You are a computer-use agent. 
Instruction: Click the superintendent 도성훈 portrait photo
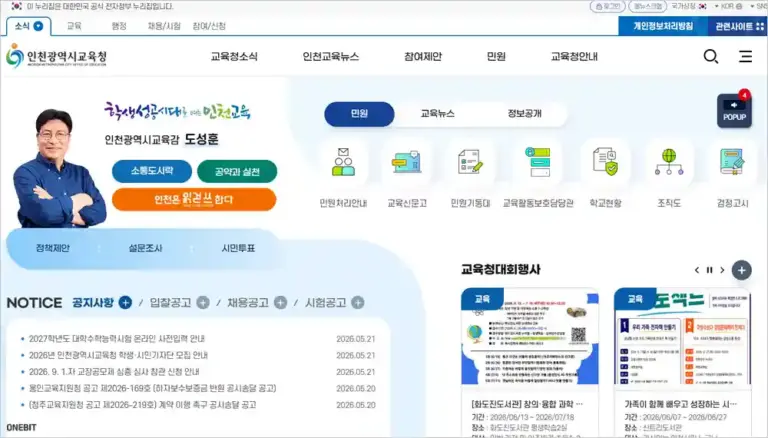click(59, 168)
